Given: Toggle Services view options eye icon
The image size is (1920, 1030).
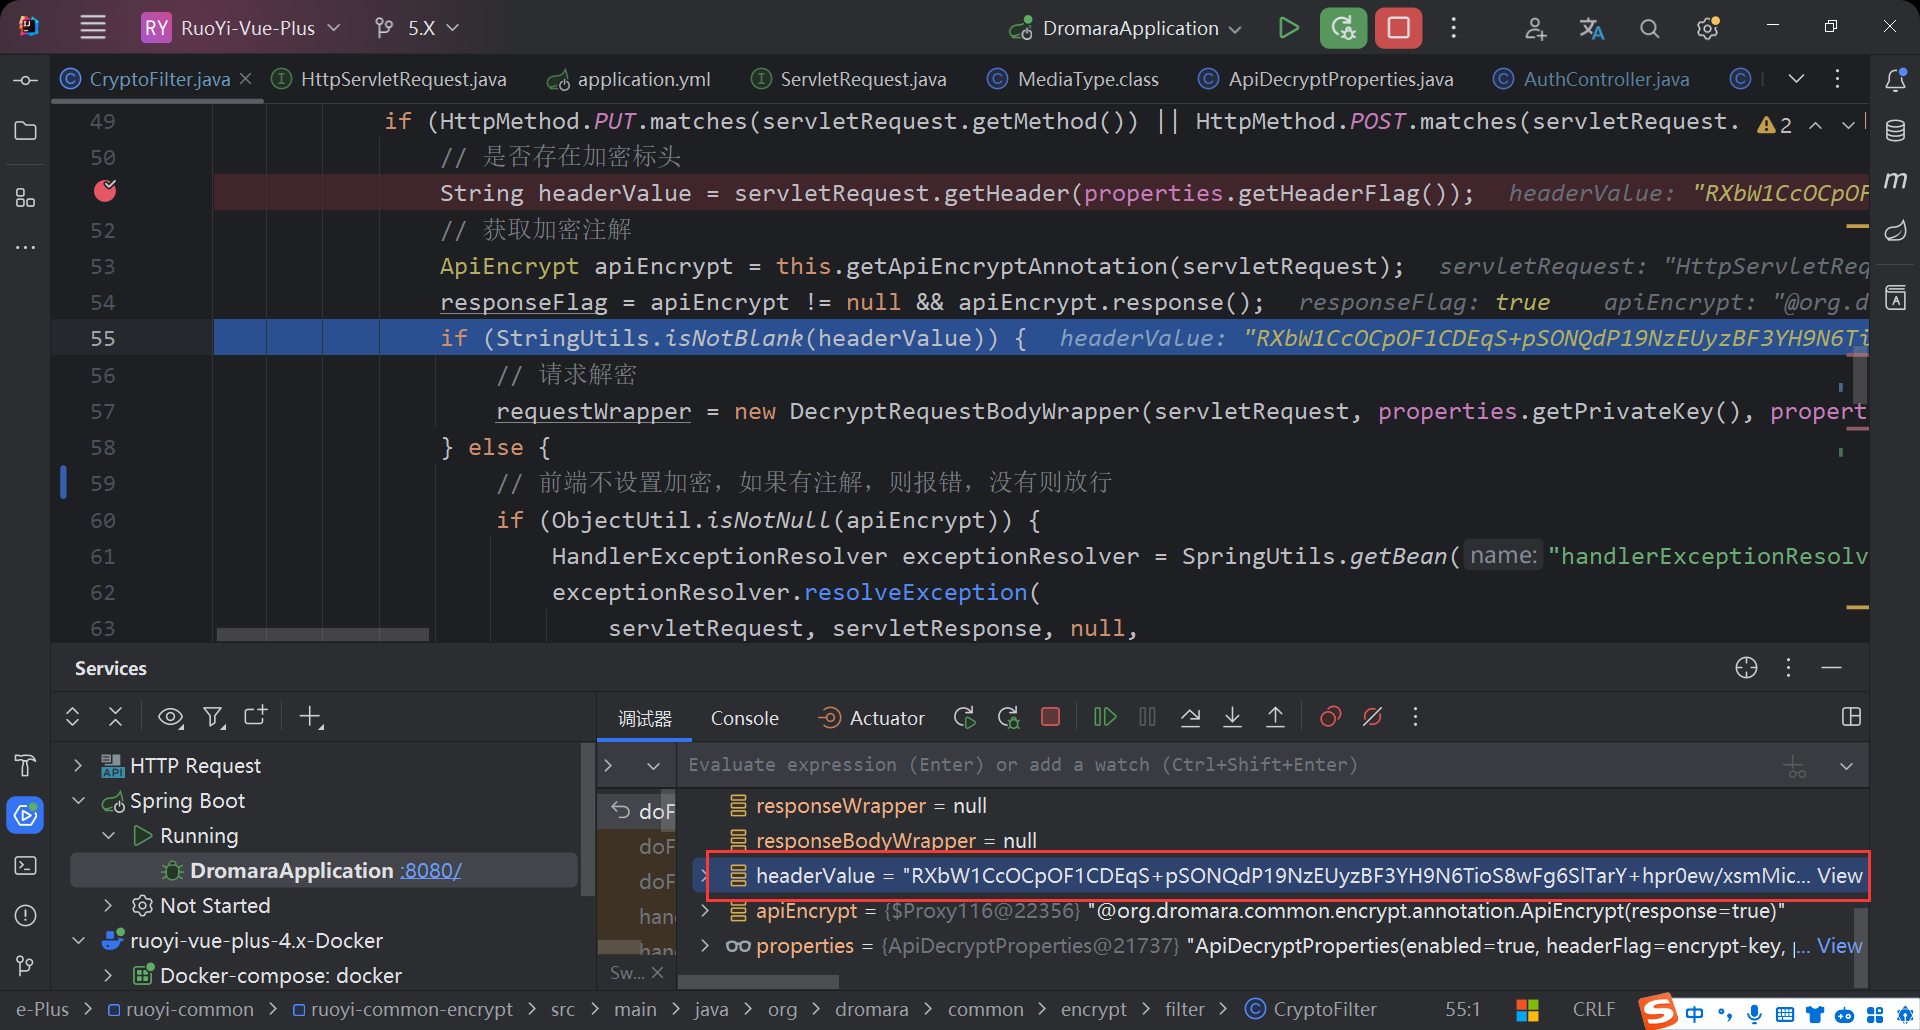Looking at the screenshot, I should pyautogui.click(x=171, y=717).
